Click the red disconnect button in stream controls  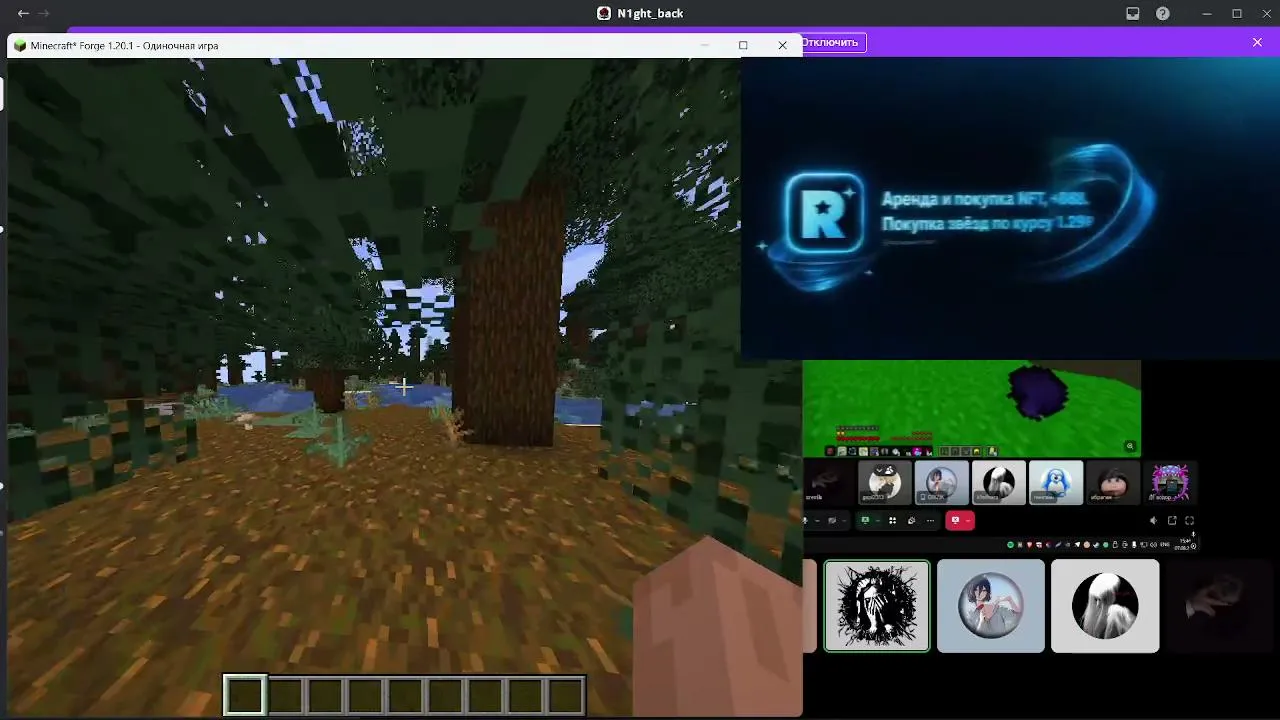pyautogui.click(x=955, y=520)
